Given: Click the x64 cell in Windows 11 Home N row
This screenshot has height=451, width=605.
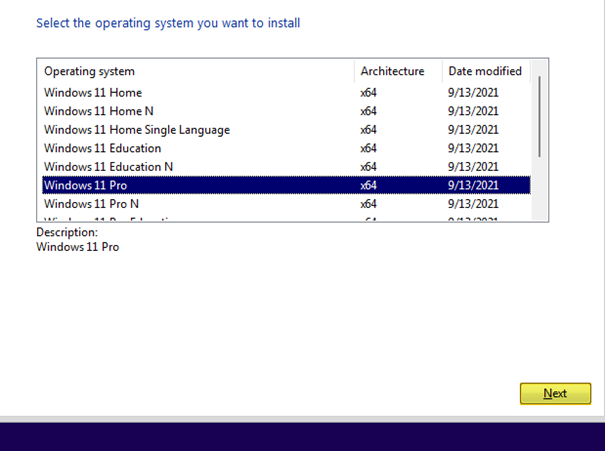Looking at the screenshot, I should coord(368,111).
